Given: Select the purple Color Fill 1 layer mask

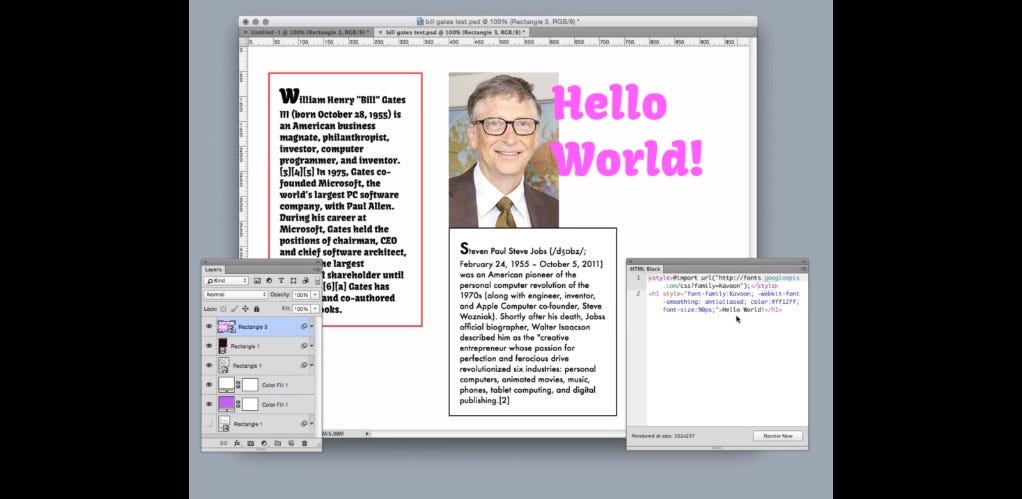Looking at the screenshot, I should (x=250, y=404).
